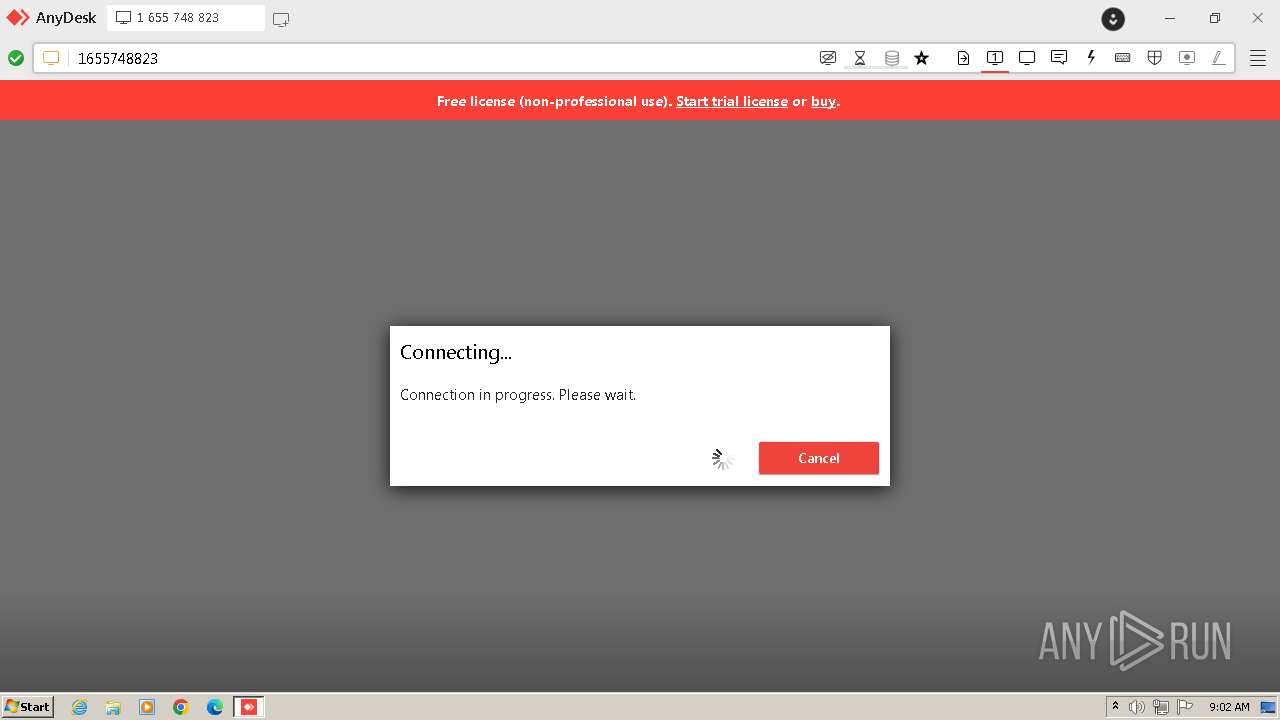Select the AnyDesk taskbar button

tap(249, 707)
